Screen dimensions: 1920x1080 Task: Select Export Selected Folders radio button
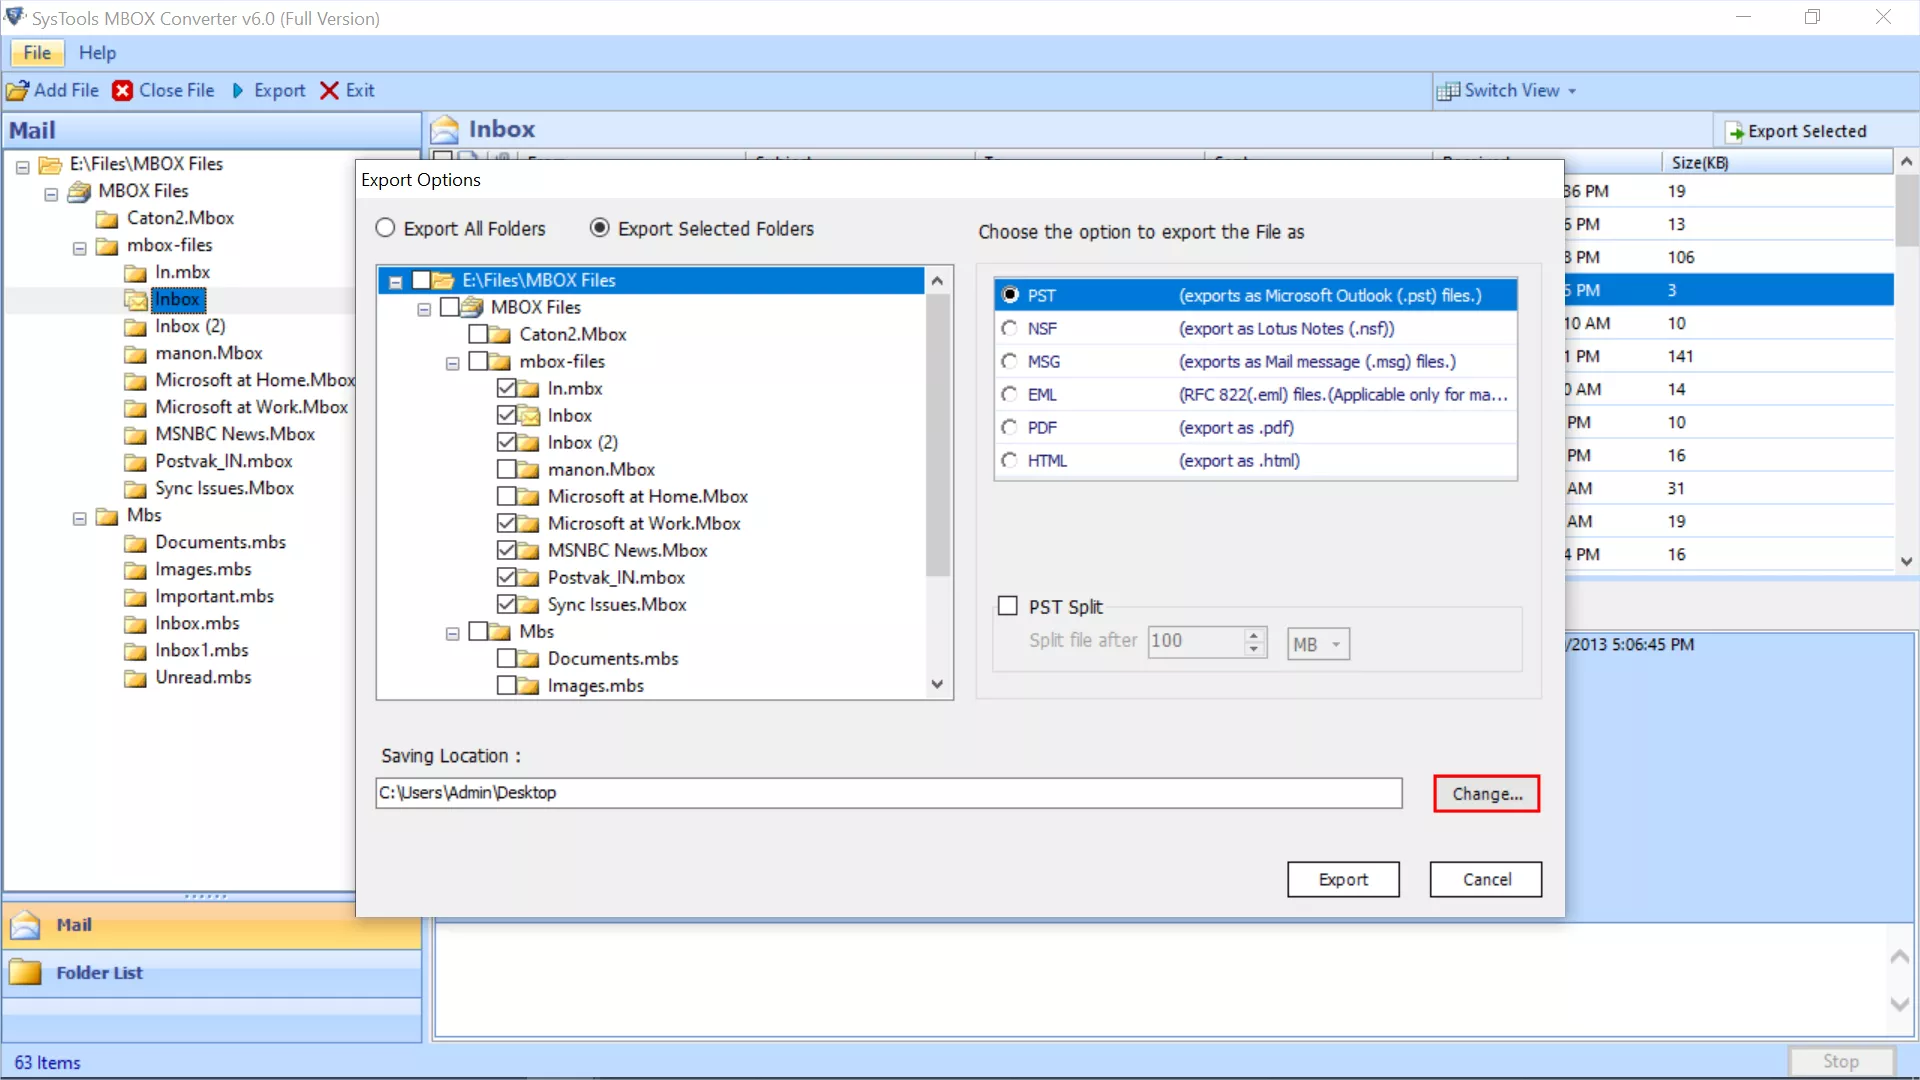coord(599,228)
